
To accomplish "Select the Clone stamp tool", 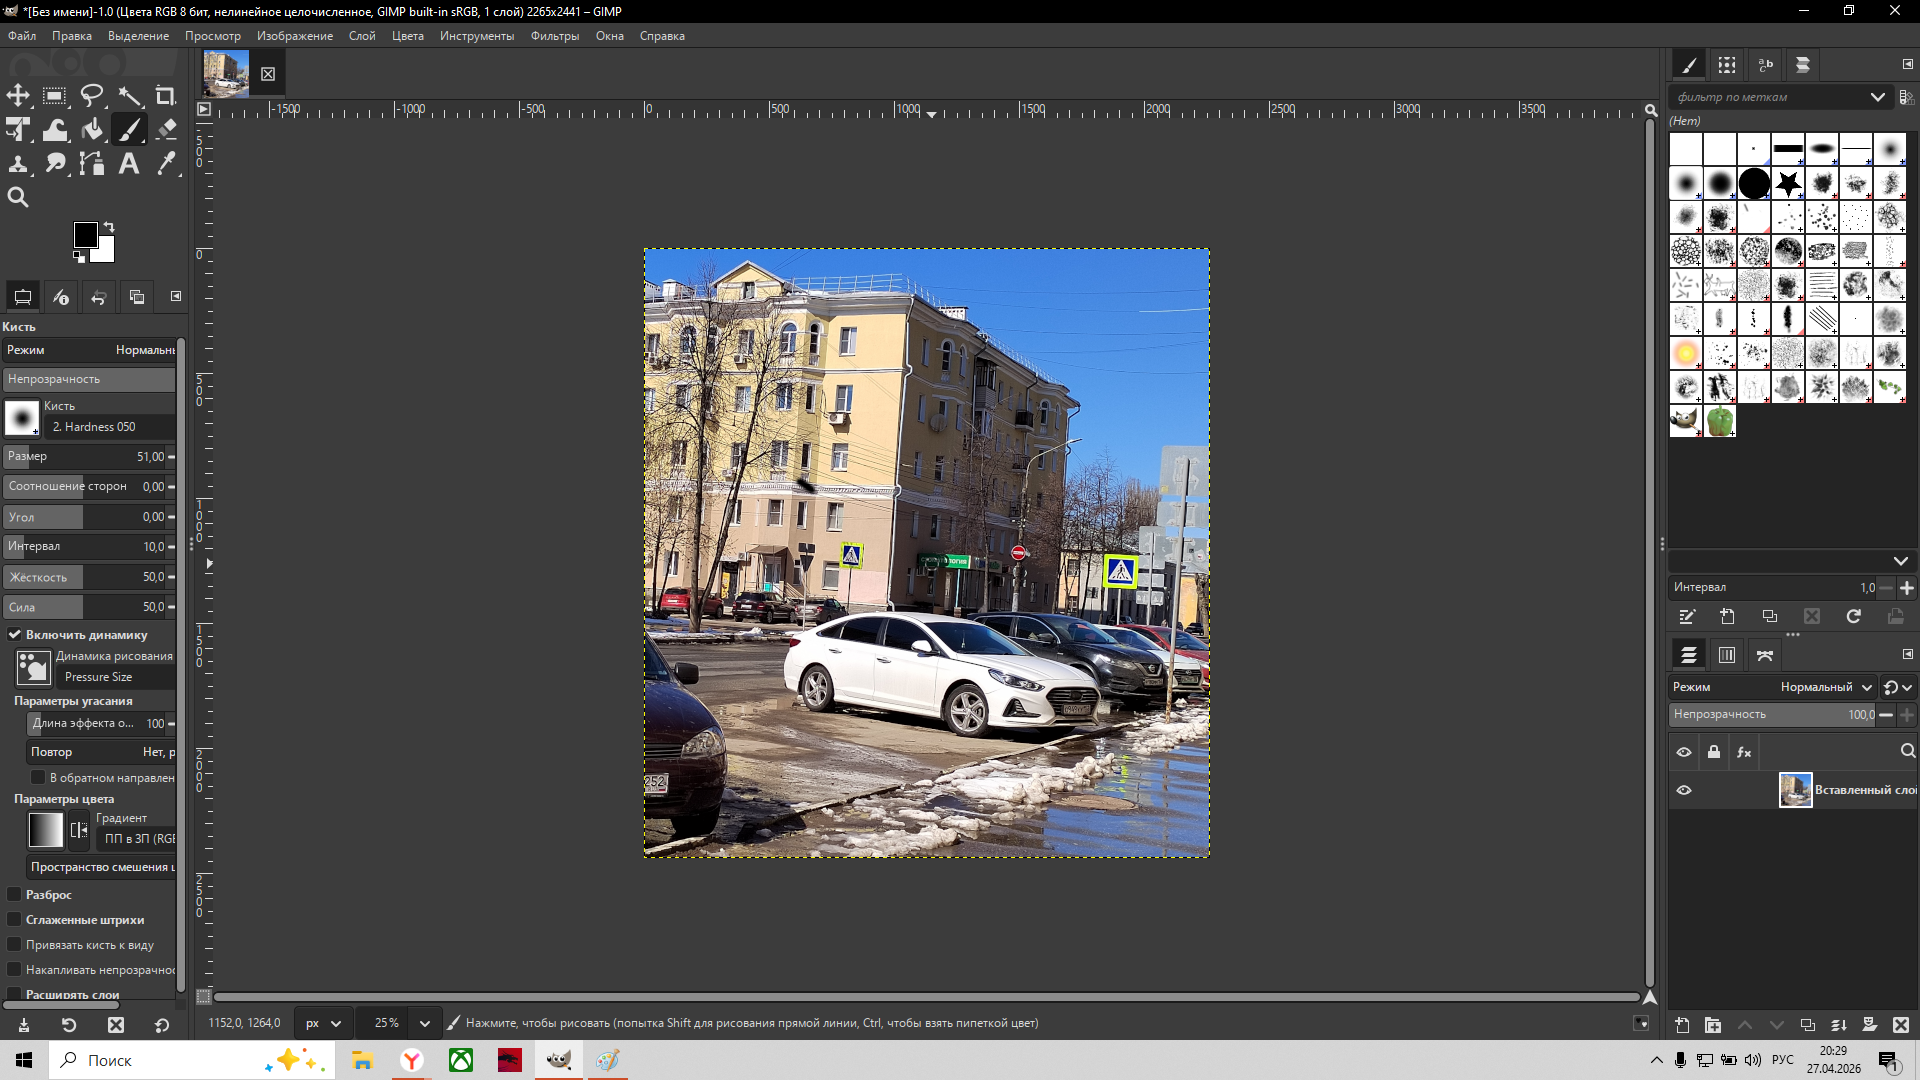I will click(18, 164).
